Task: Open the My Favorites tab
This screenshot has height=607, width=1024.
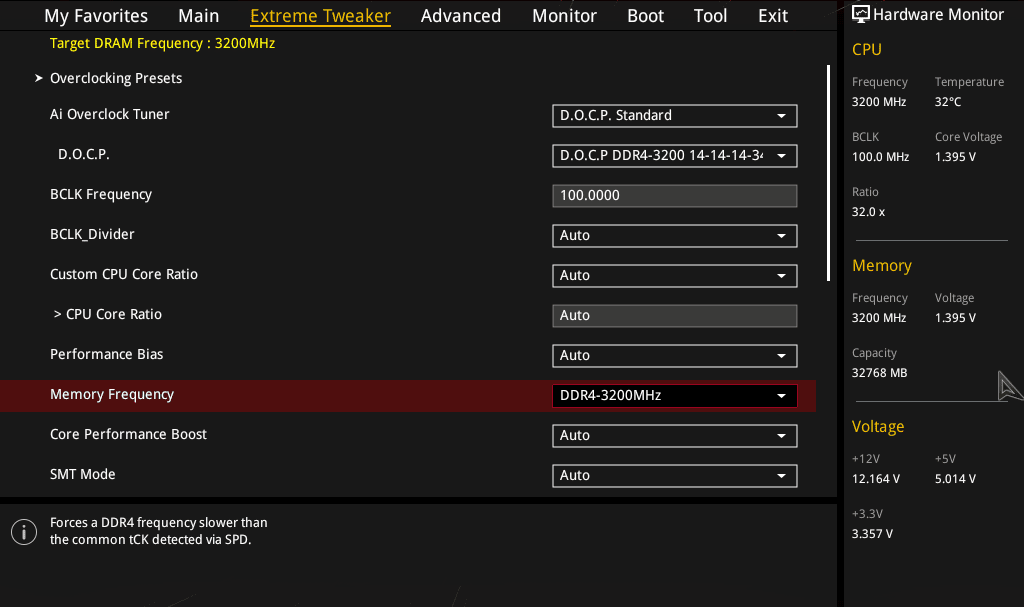Action: tap(96, 16)
